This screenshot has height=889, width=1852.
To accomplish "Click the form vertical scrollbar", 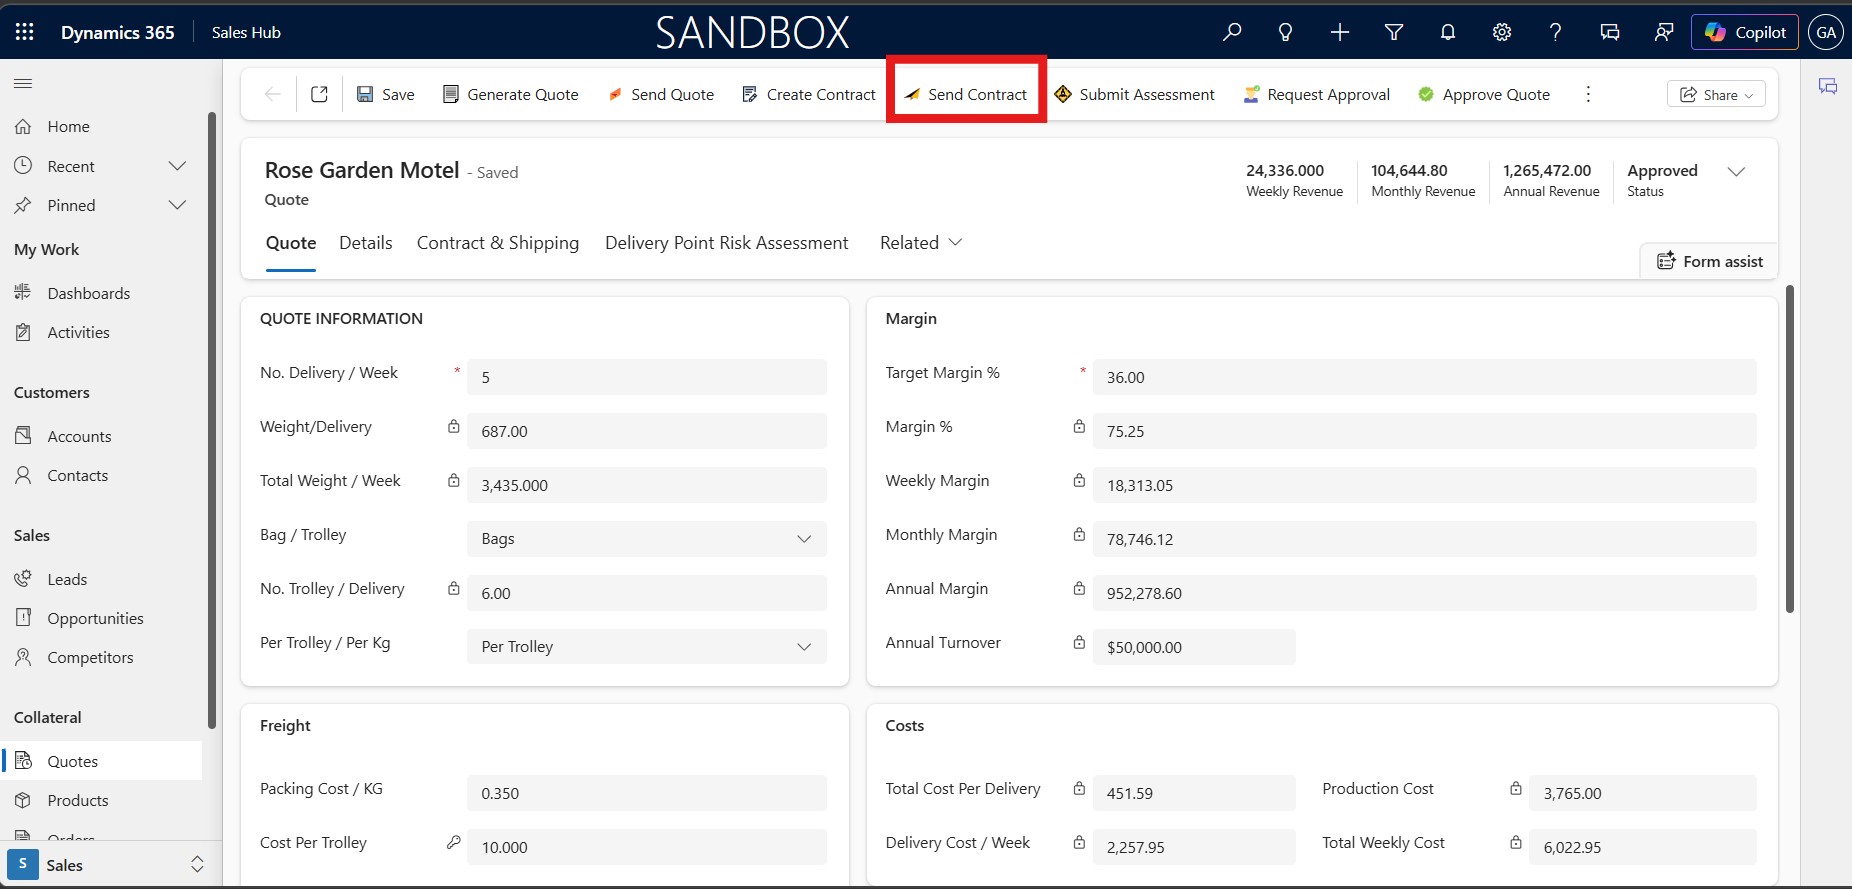I will (x=1790, y=448).
